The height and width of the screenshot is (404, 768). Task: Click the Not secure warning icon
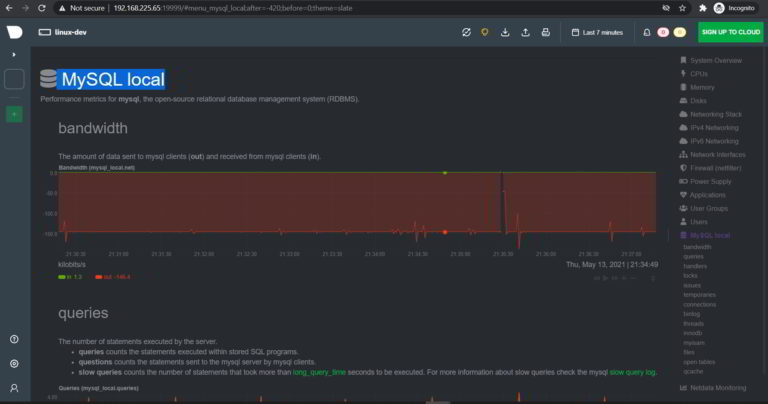click(62, 8)
